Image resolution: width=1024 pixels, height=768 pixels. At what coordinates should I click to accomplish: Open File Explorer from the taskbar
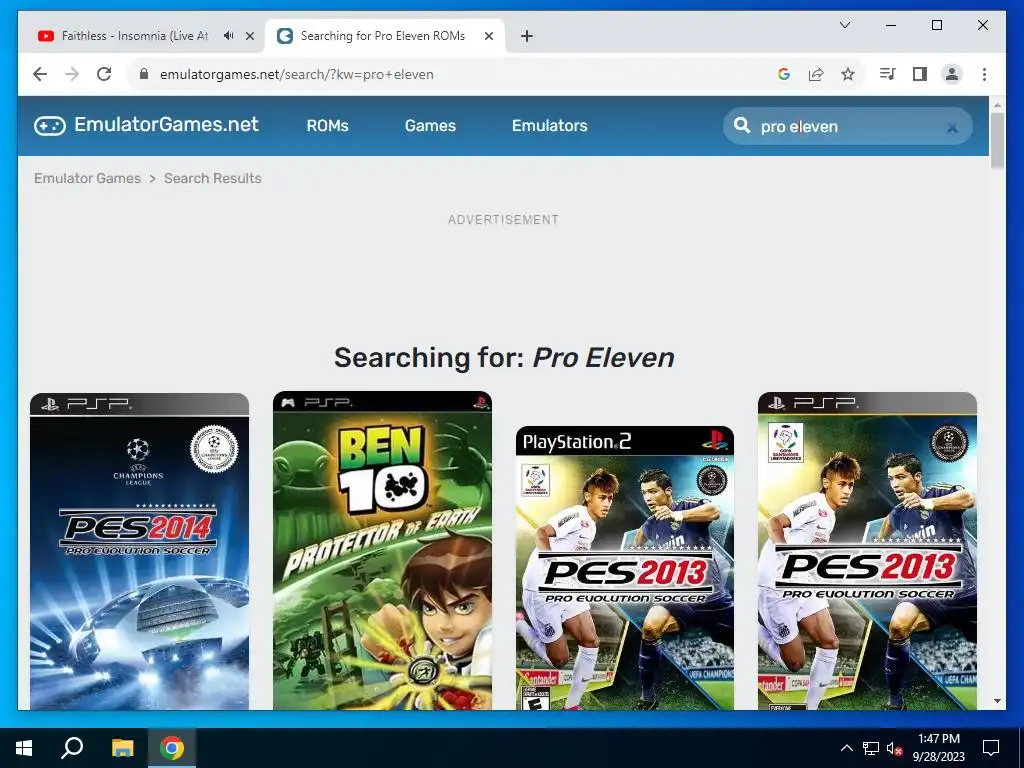click(122, 748)
